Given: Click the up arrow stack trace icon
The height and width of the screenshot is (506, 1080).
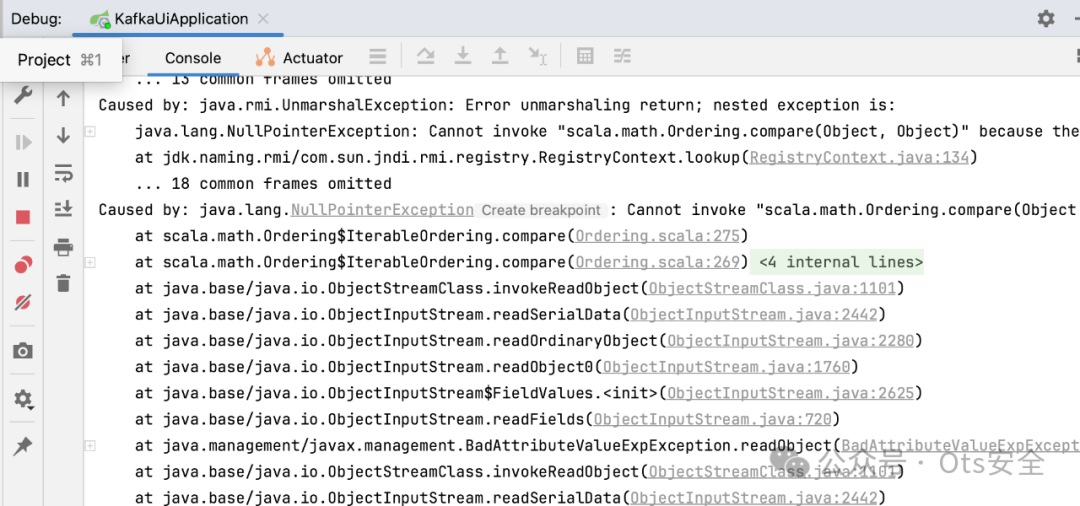Looking at the screenshot, I should pos(63,98).
